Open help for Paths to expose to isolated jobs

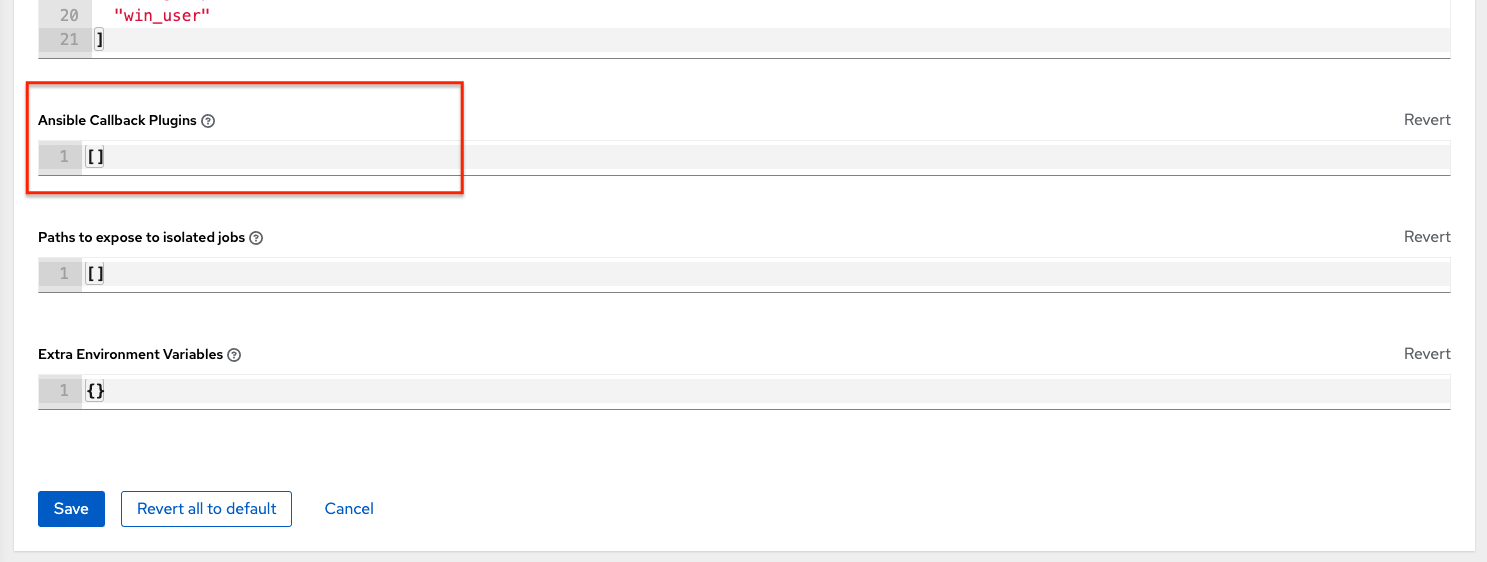256,238
